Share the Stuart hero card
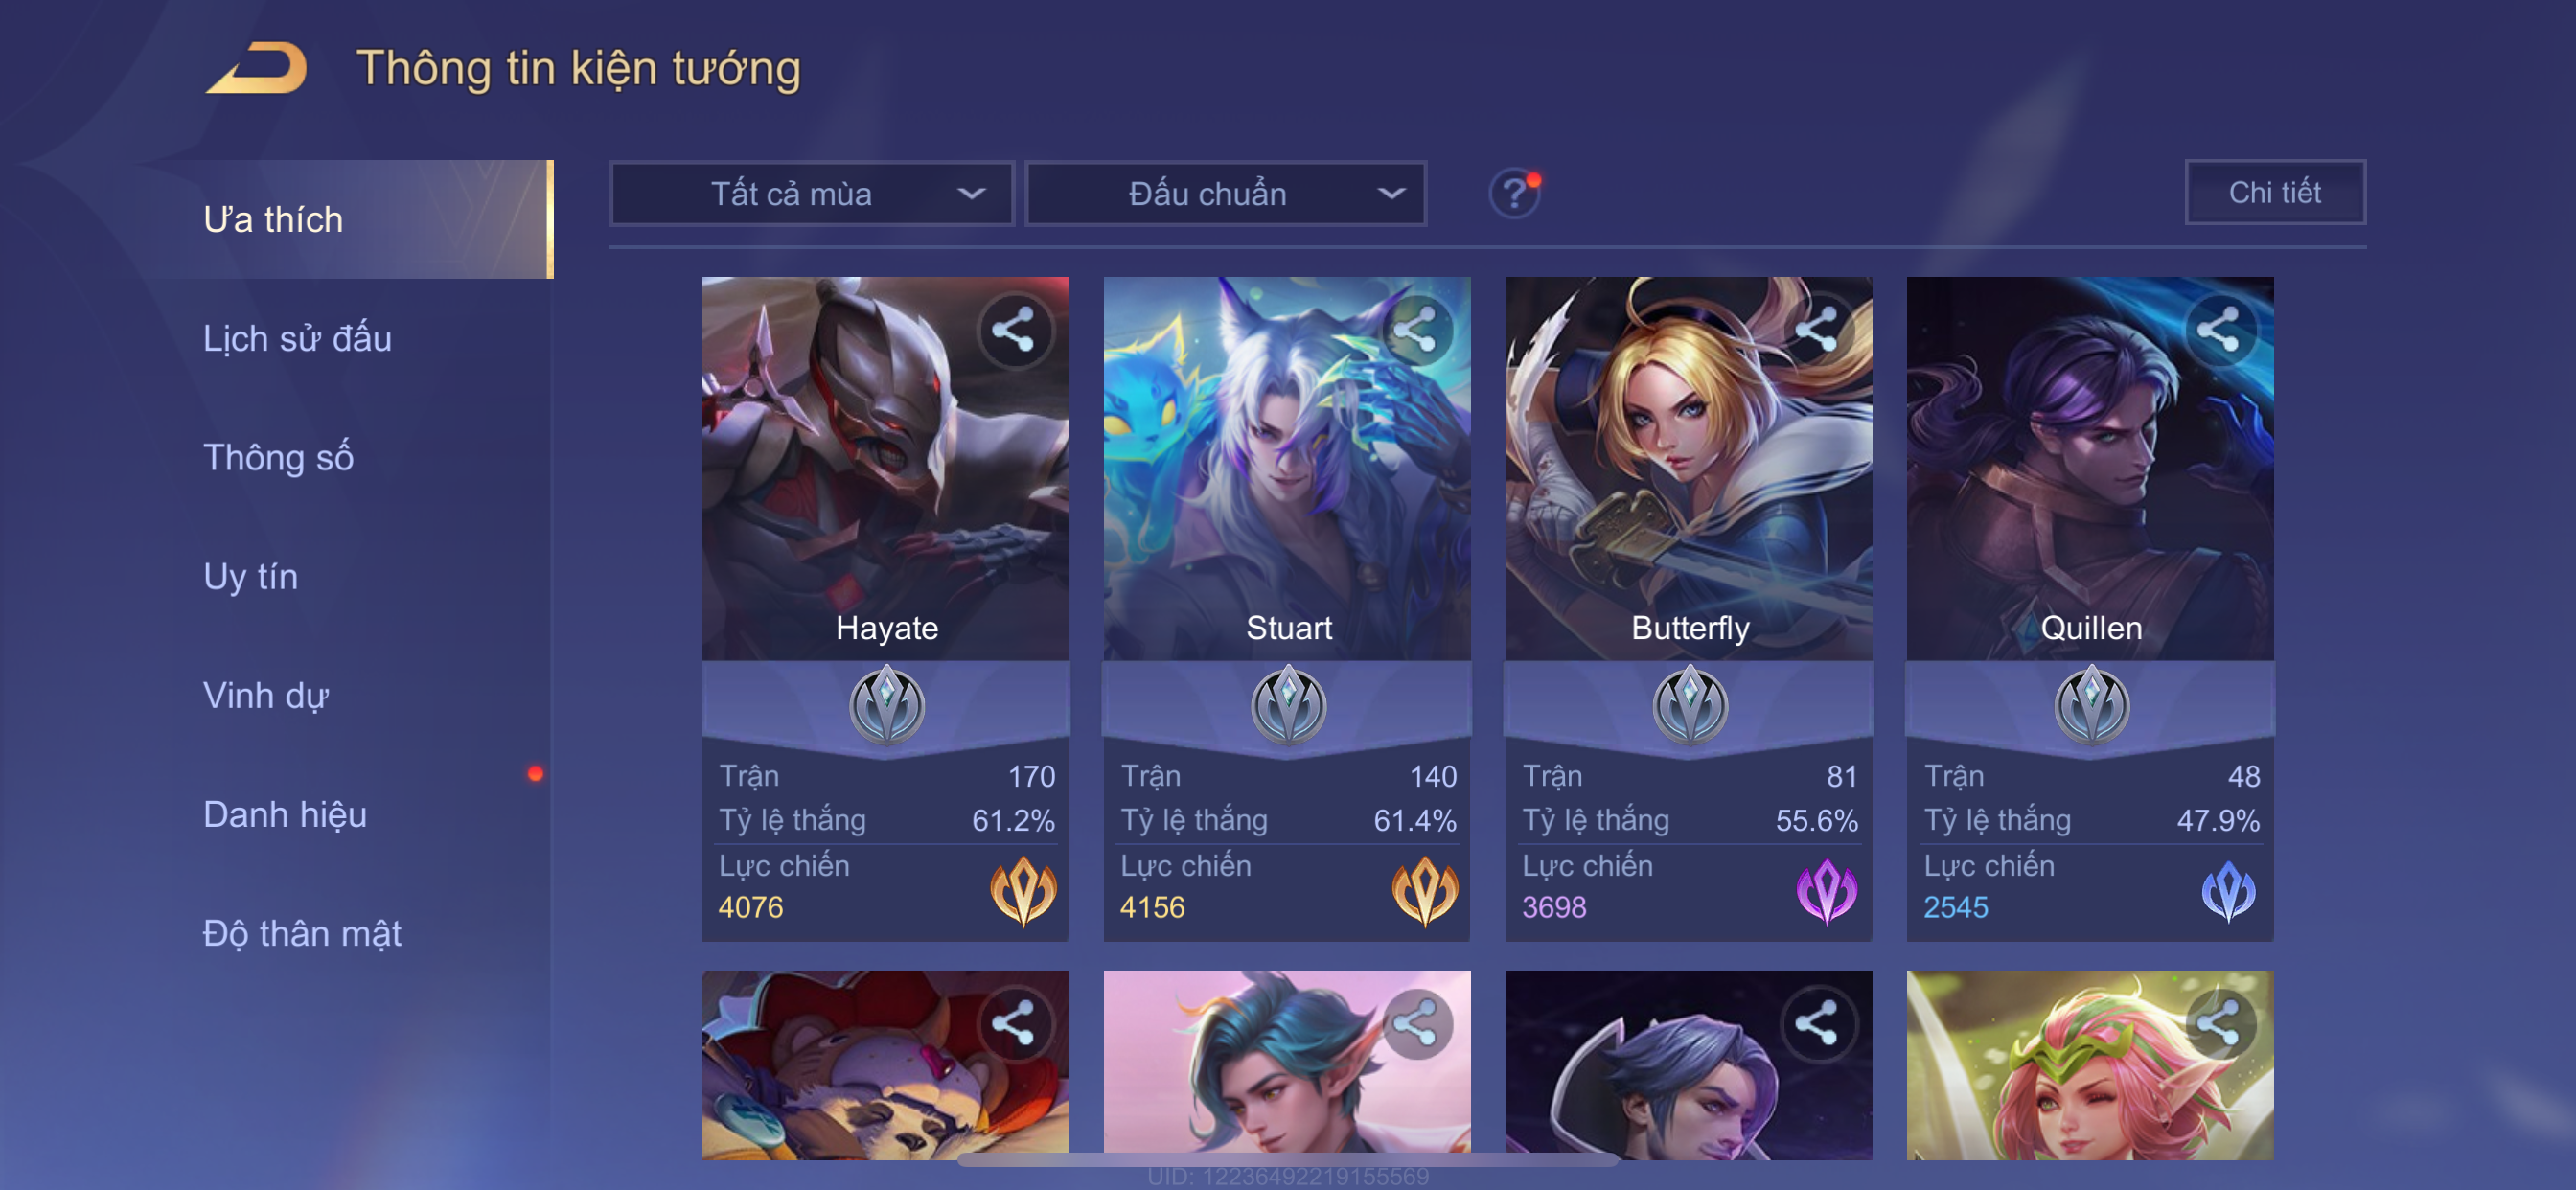The width and height of the screenshot is (2576, 1190). click(x=1416, y=330)
